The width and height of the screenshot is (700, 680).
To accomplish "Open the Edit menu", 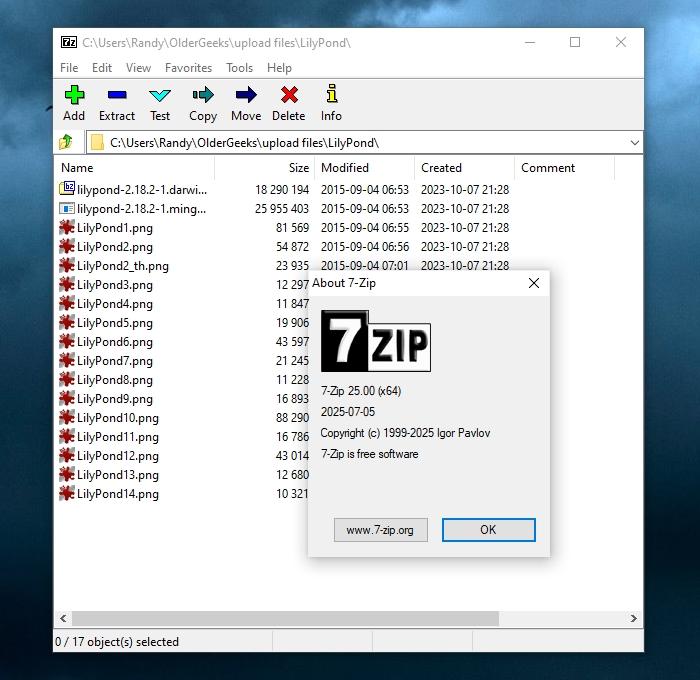I will point(102,68).
